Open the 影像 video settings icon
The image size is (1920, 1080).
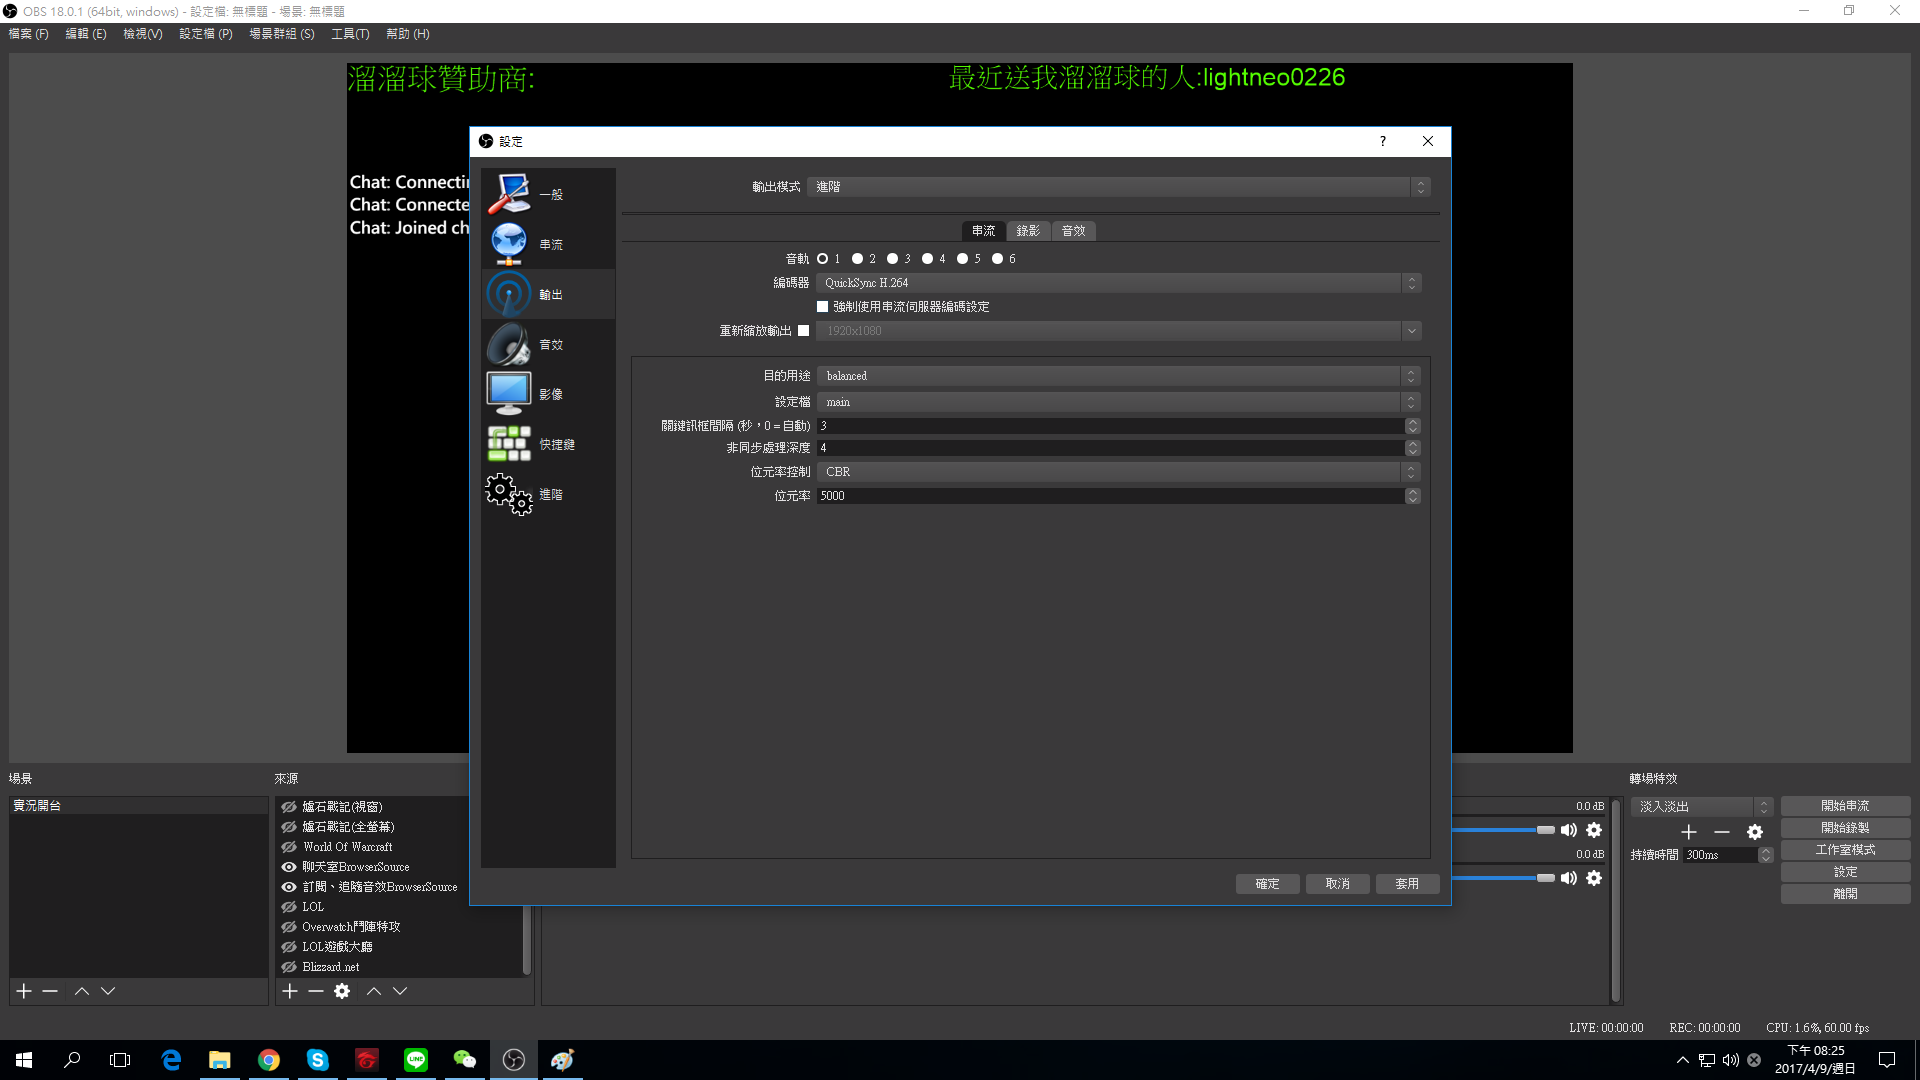coord(509,394)
